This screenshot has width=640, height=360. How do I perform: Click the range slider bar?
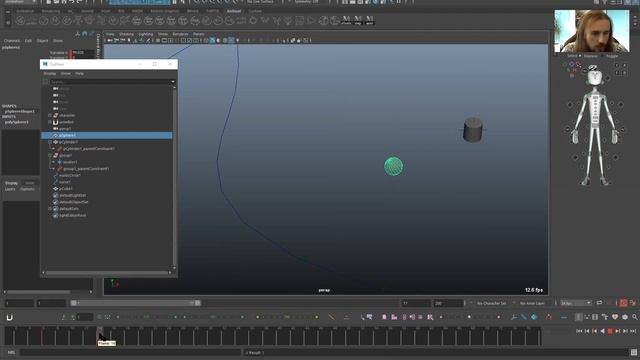[135, 303]
